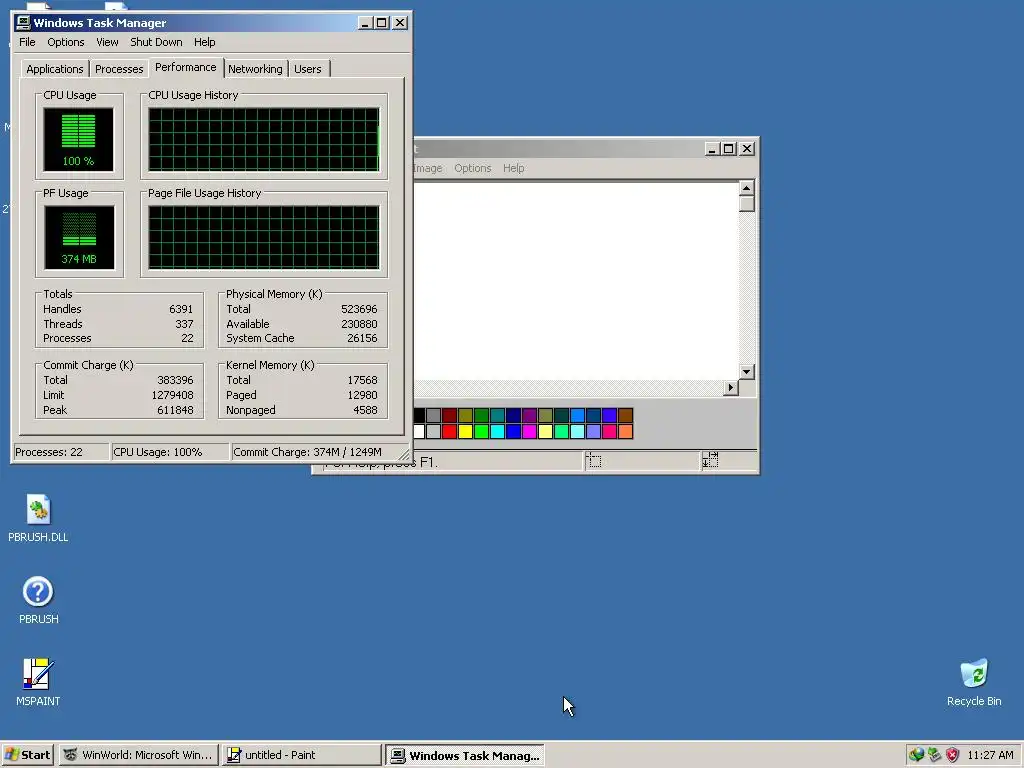Click status bar text Commit Charge: 374M / 1249M
1024x768 pixels.
308,452
